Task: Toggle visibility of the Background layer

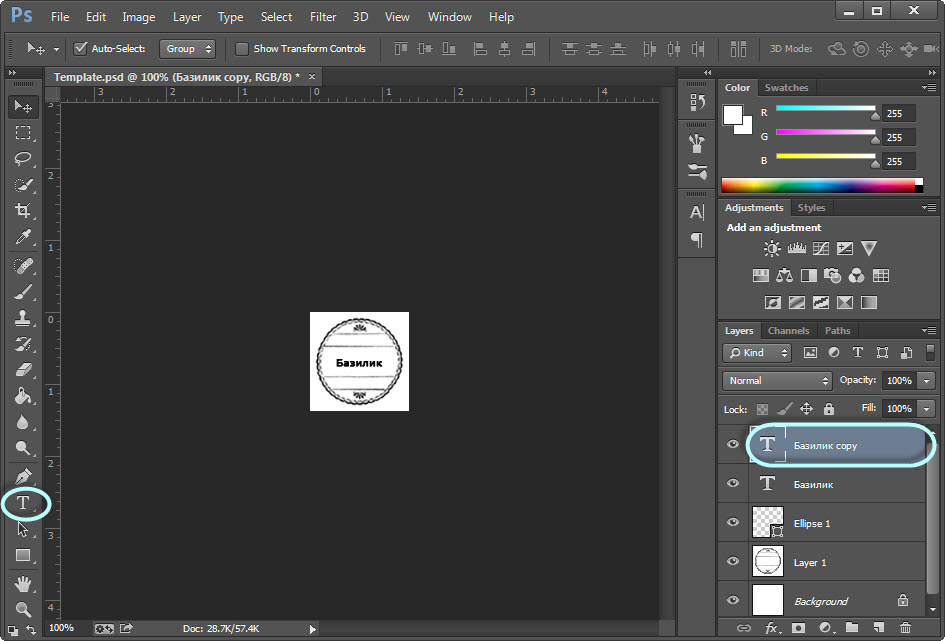Action: click(733, 601)
